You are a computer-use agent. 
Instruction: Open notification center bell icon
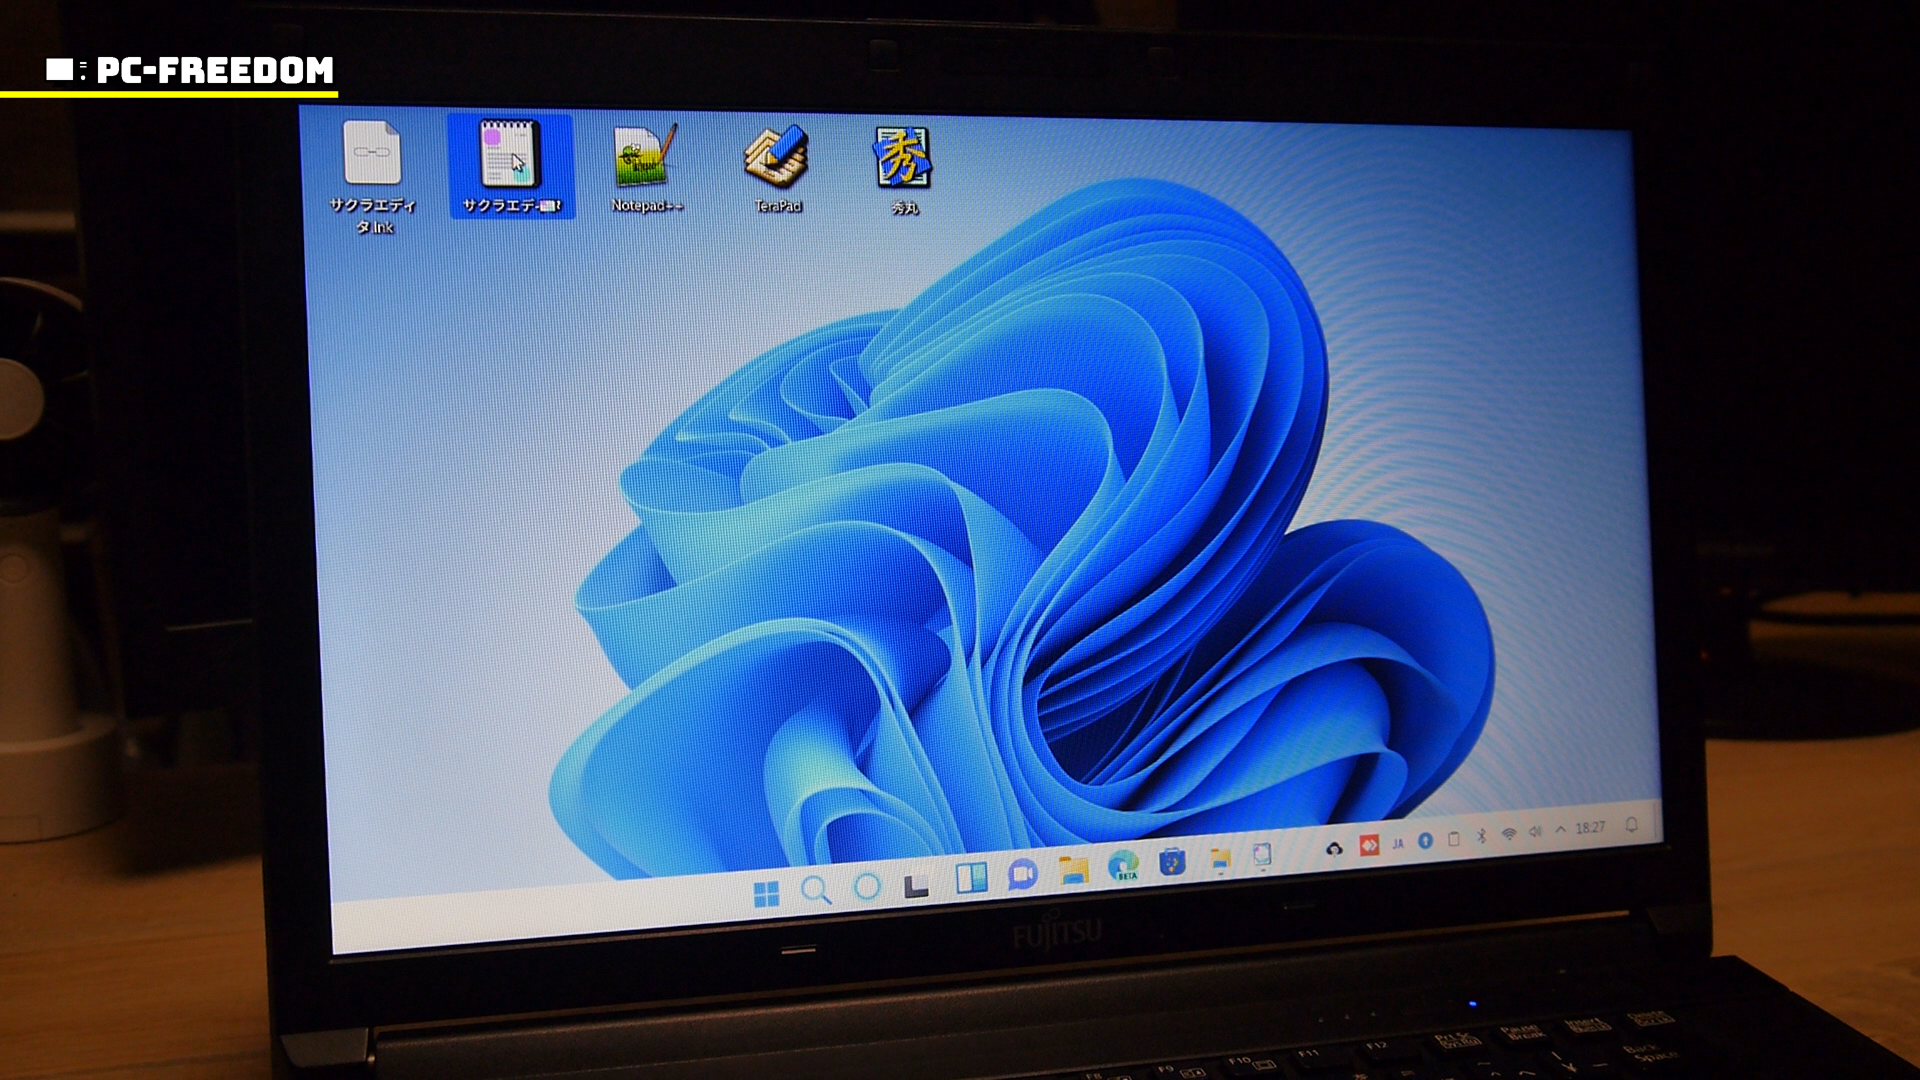[x=1631, y=825]
